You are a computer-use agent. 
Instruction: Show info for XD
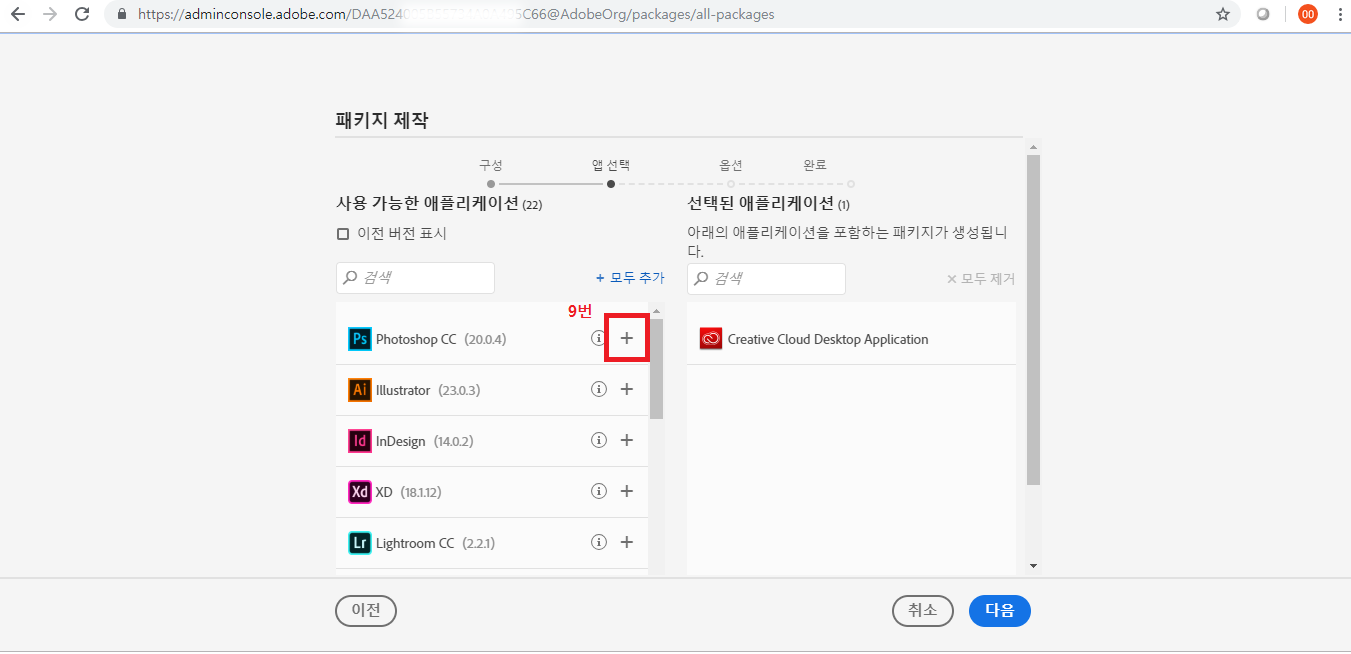599,491
